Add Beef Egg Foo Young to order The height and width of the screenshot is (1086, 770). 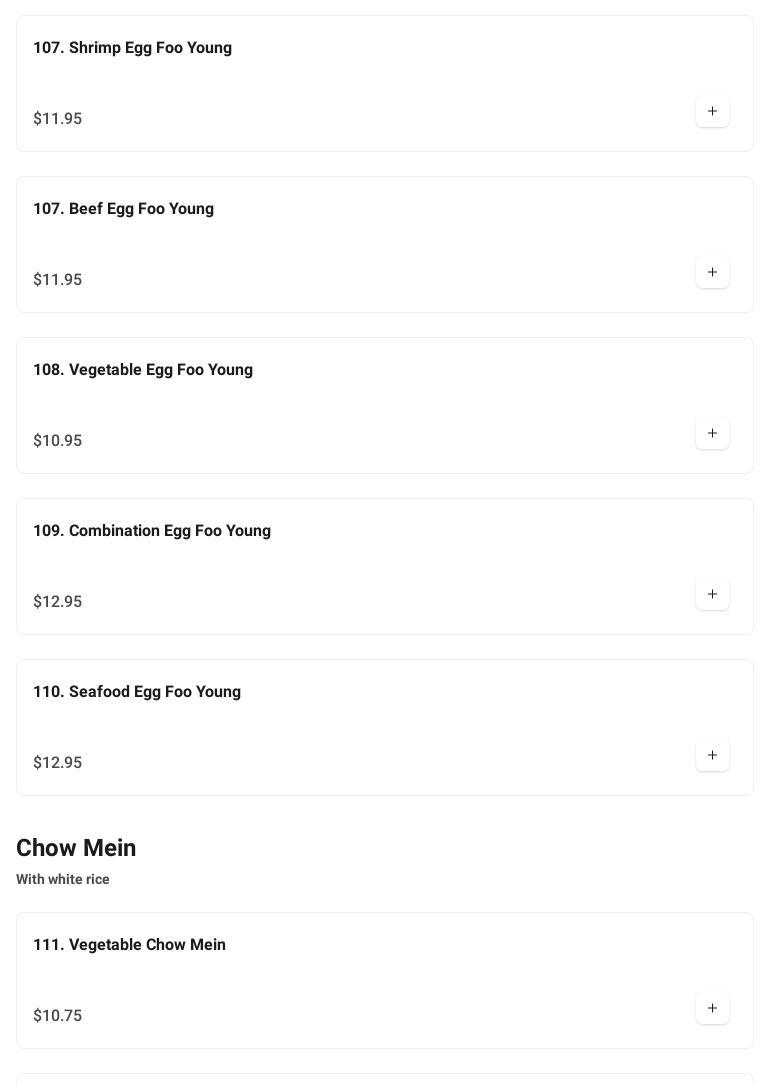[x=712, y=272]
